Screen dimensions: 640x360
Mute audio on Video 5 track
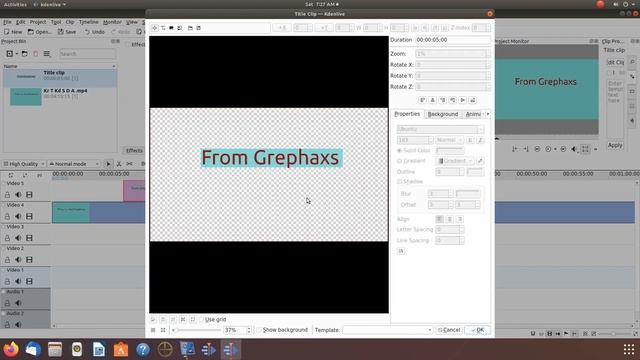18,195
